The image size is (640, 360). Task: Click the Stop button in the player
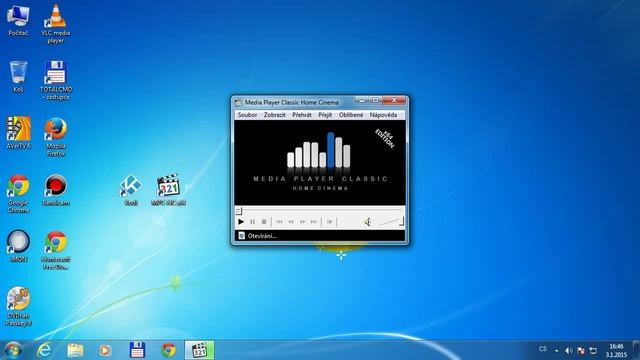pyautogui.click(x=264, y=222)
